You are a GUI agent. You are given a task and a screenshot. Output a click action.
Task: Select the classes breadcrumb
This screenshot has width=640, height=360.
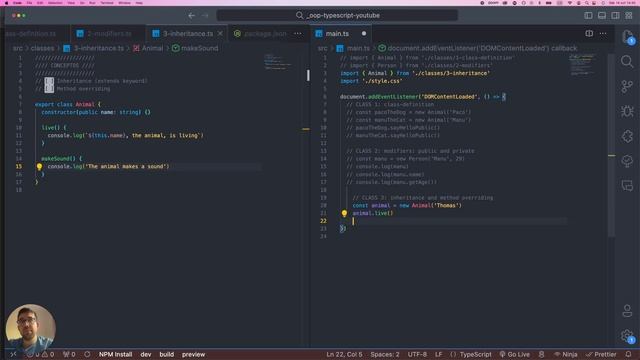coord(42,48)
